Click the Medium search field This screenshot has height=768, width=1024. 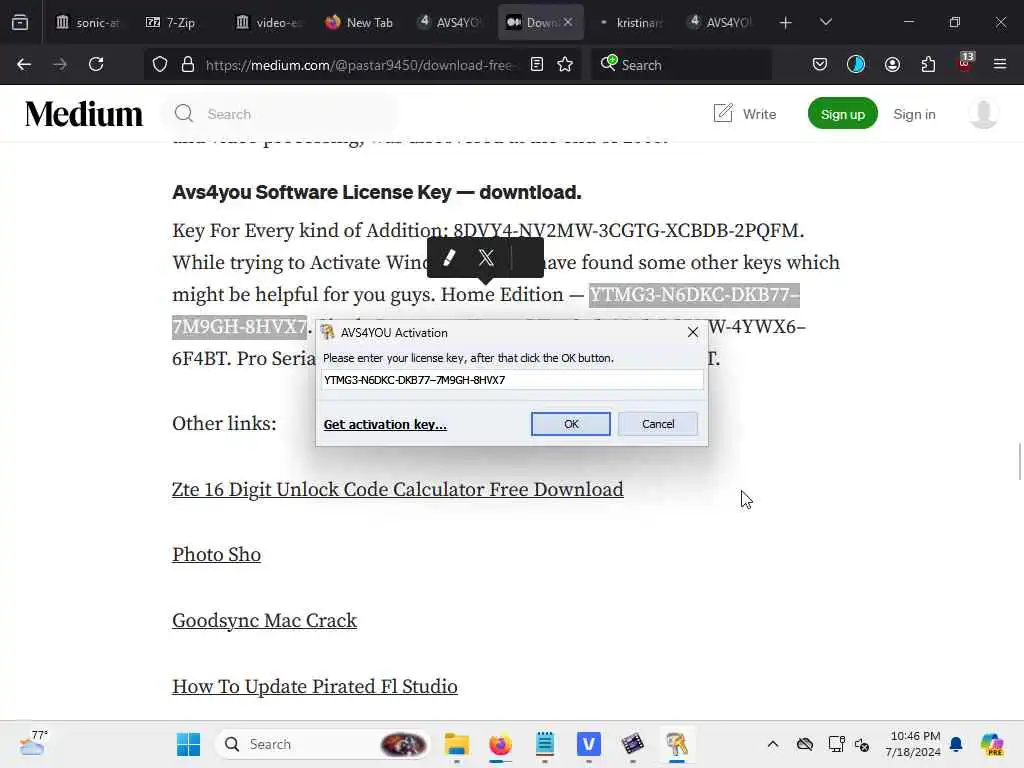coord(281,114)
